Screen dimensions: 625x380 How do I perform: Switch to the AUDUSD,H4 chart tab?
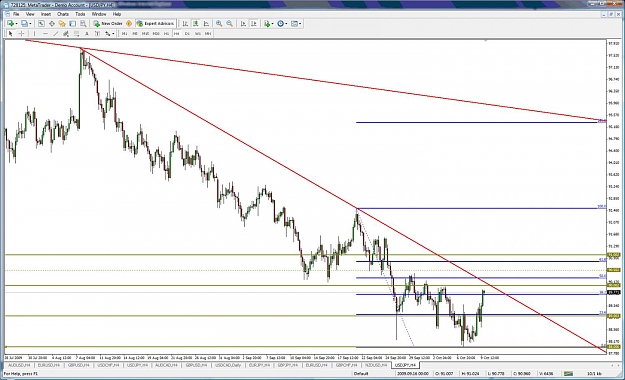[19, 365]
